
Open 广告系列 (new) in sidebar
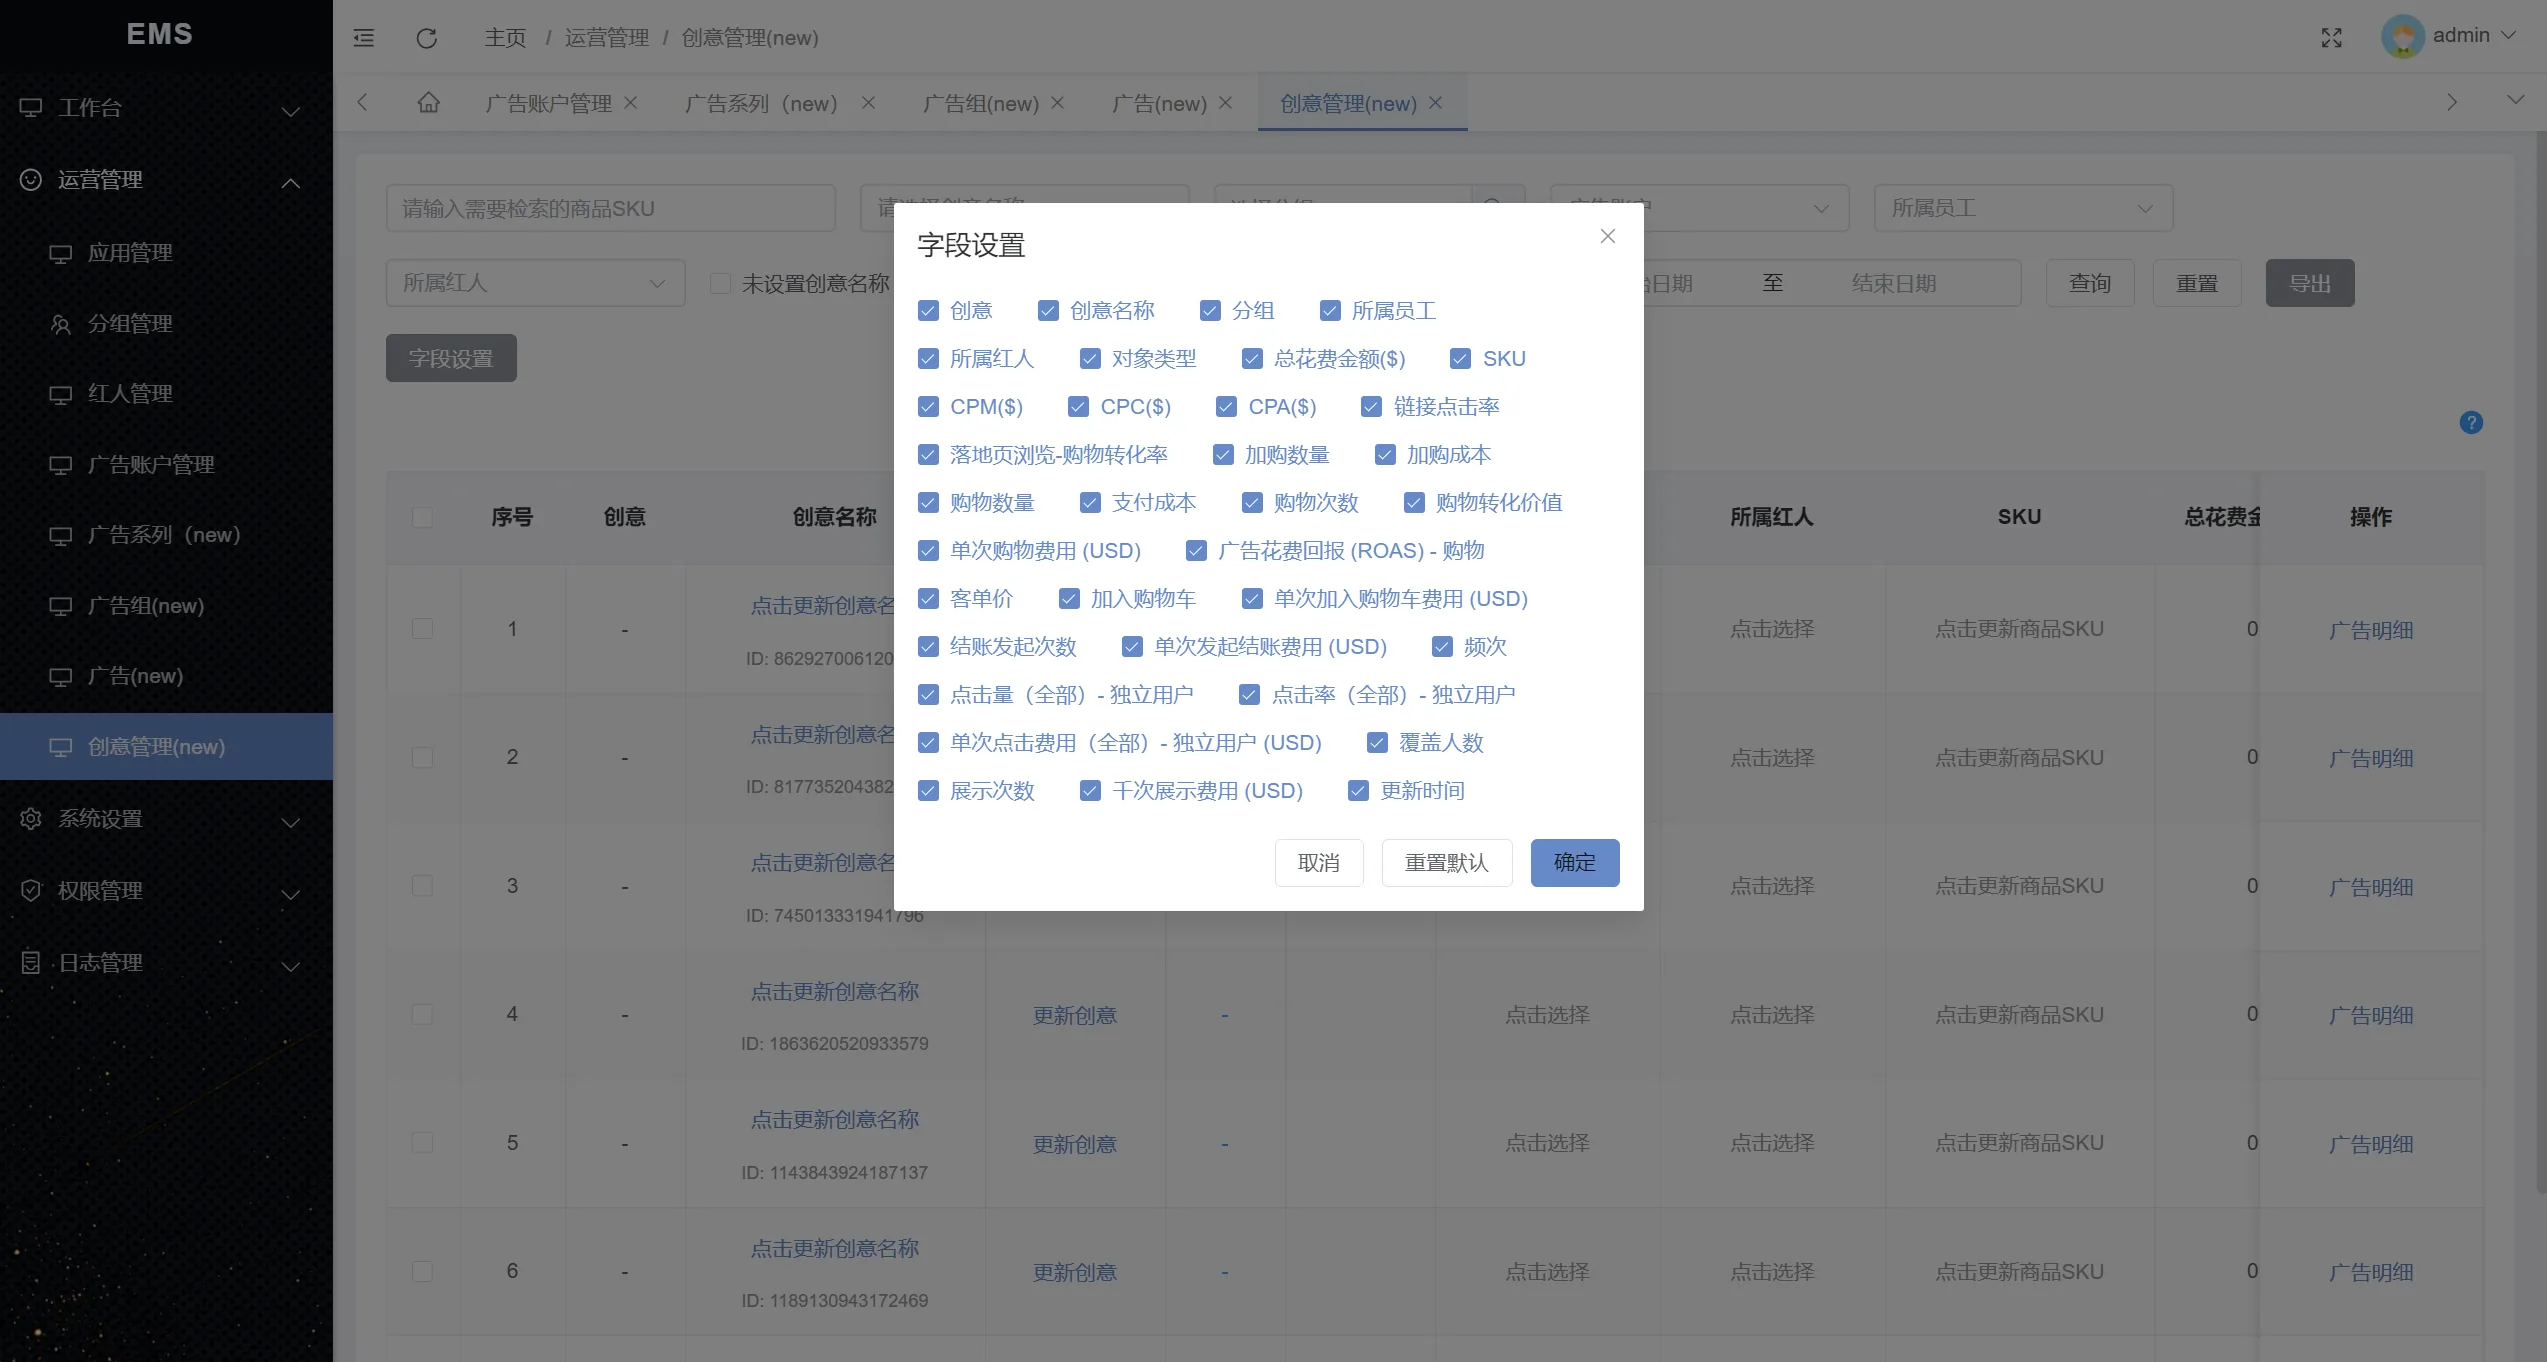tap(166, 535)
